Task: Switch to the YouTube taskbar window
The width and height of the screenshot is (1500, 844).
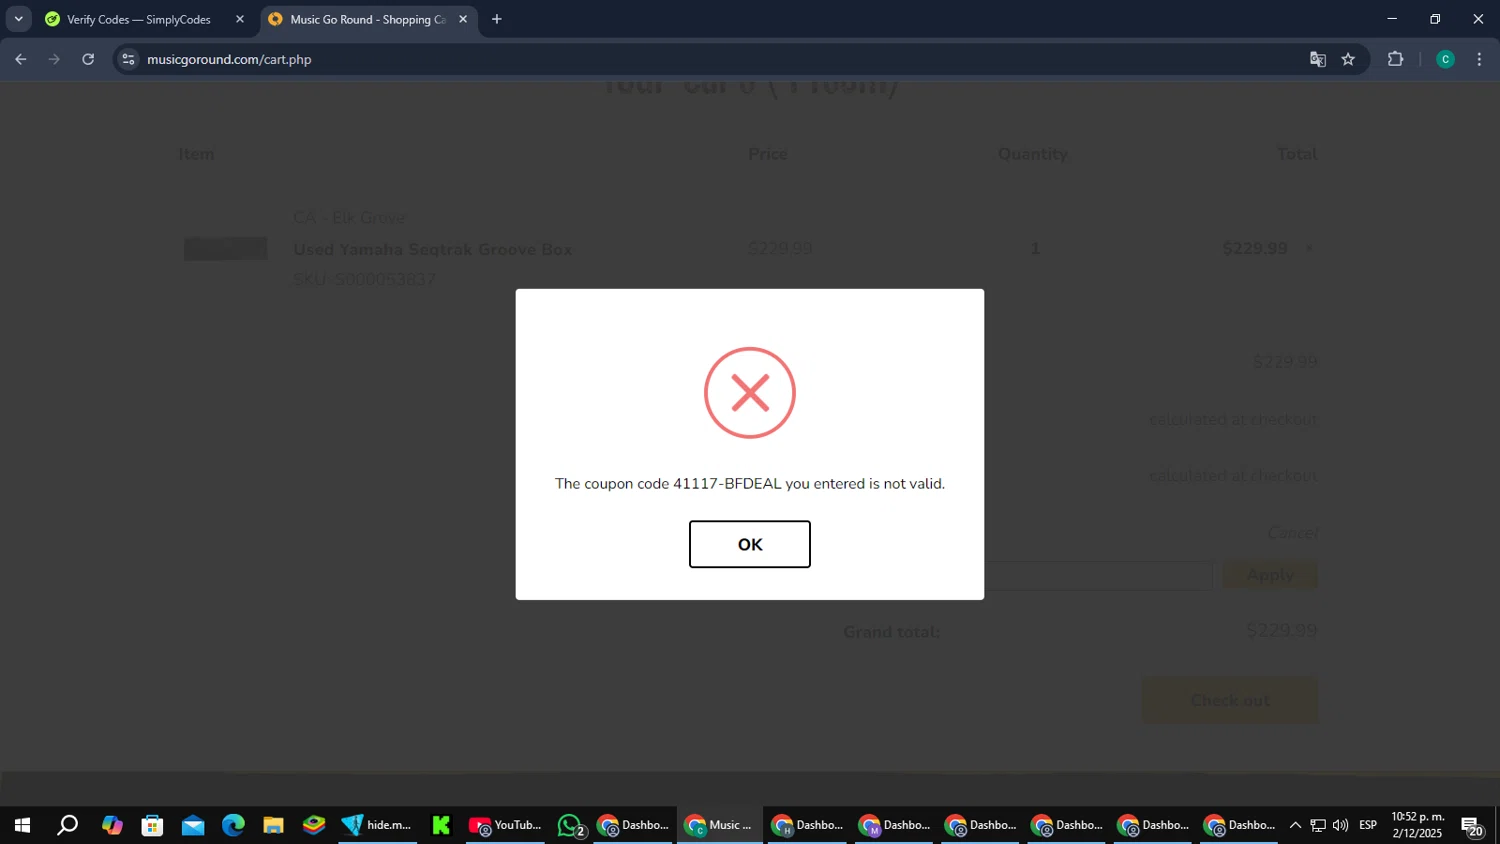Action: click(x=505, y=825)
